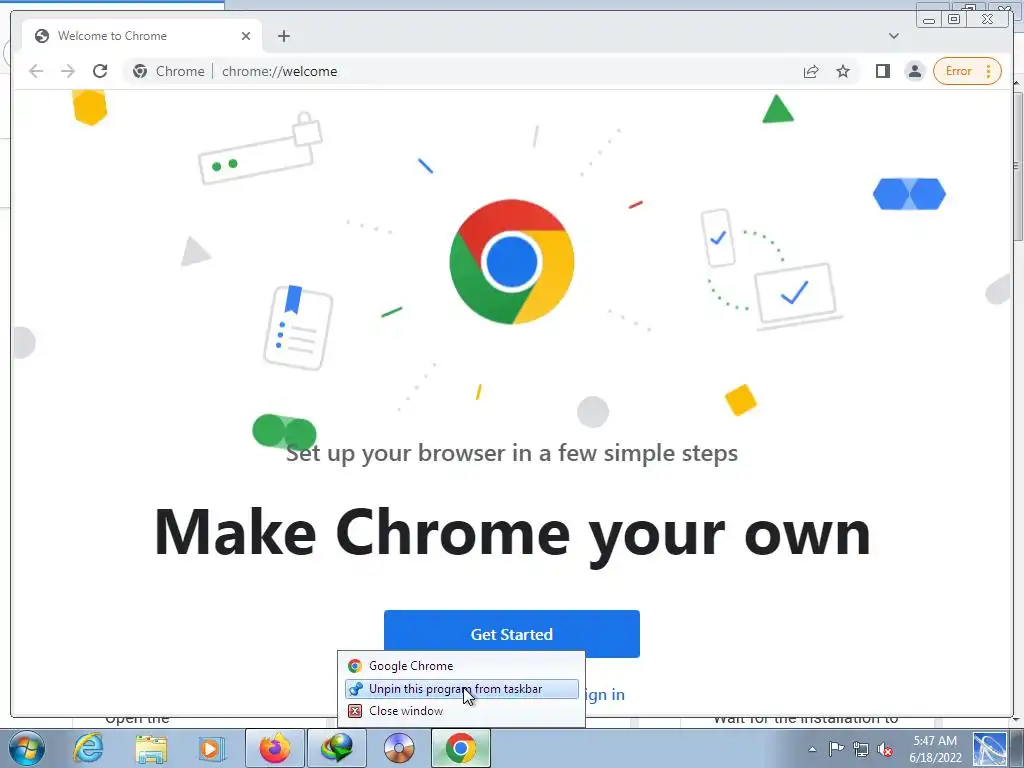Open Internet Download Manager taskbar icon

click(x=337, y=748)
